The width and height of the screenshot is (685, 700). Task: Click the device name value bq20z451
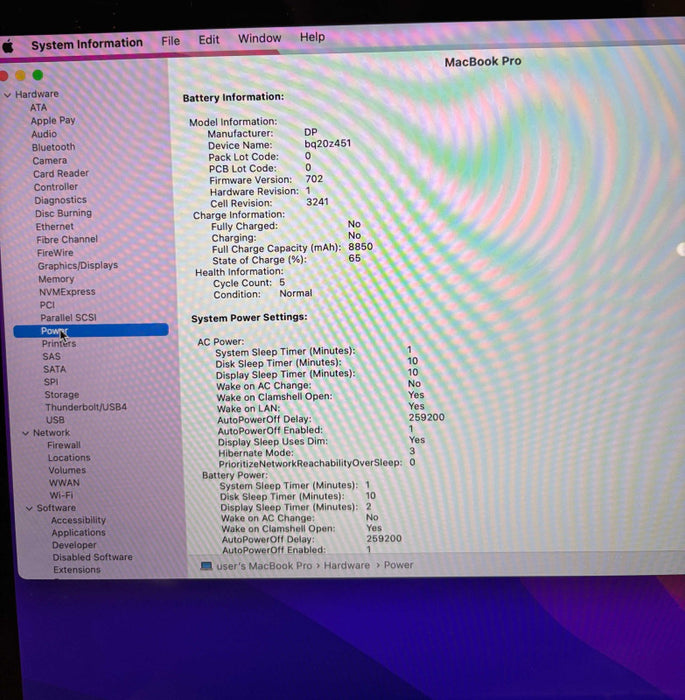[x=327, y=144]
